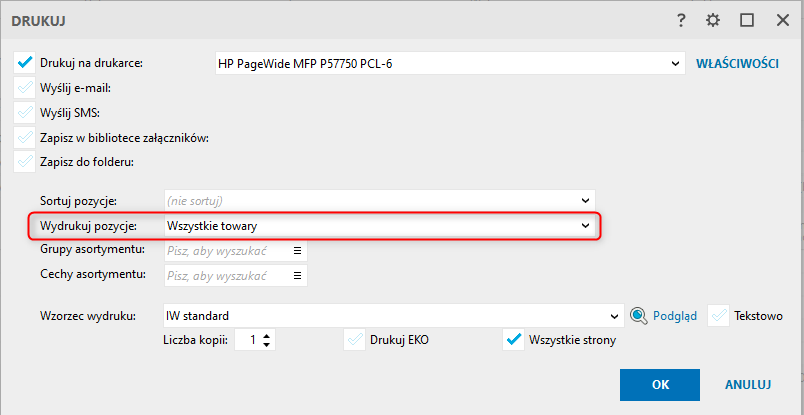Open dialog settings via gear icon
Viewport: 804px width, 415px height.
pyautogui.click(x=712, y=21)
